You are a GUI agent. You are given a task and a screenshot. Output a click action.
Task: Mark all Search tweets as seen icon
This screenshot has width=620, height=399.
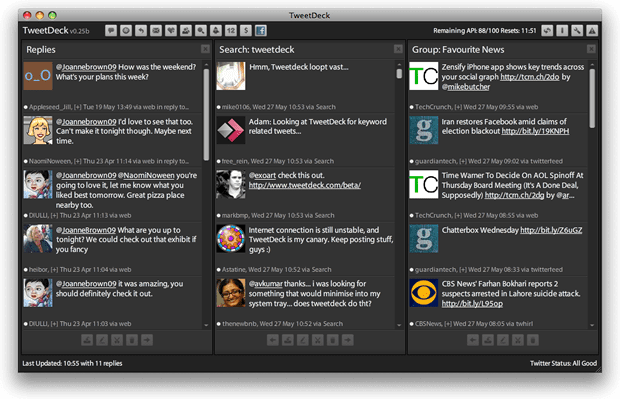point(288,340)
